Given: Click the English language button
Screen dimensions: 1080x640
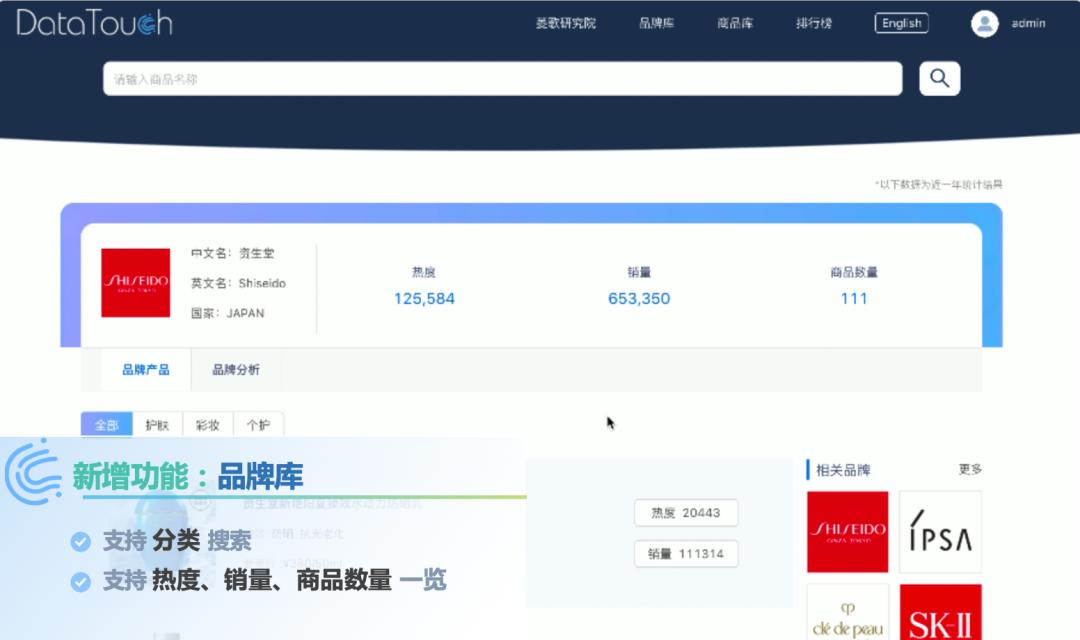Looking at the screenshot, I should pyautogui.click(x=901, y=22).
